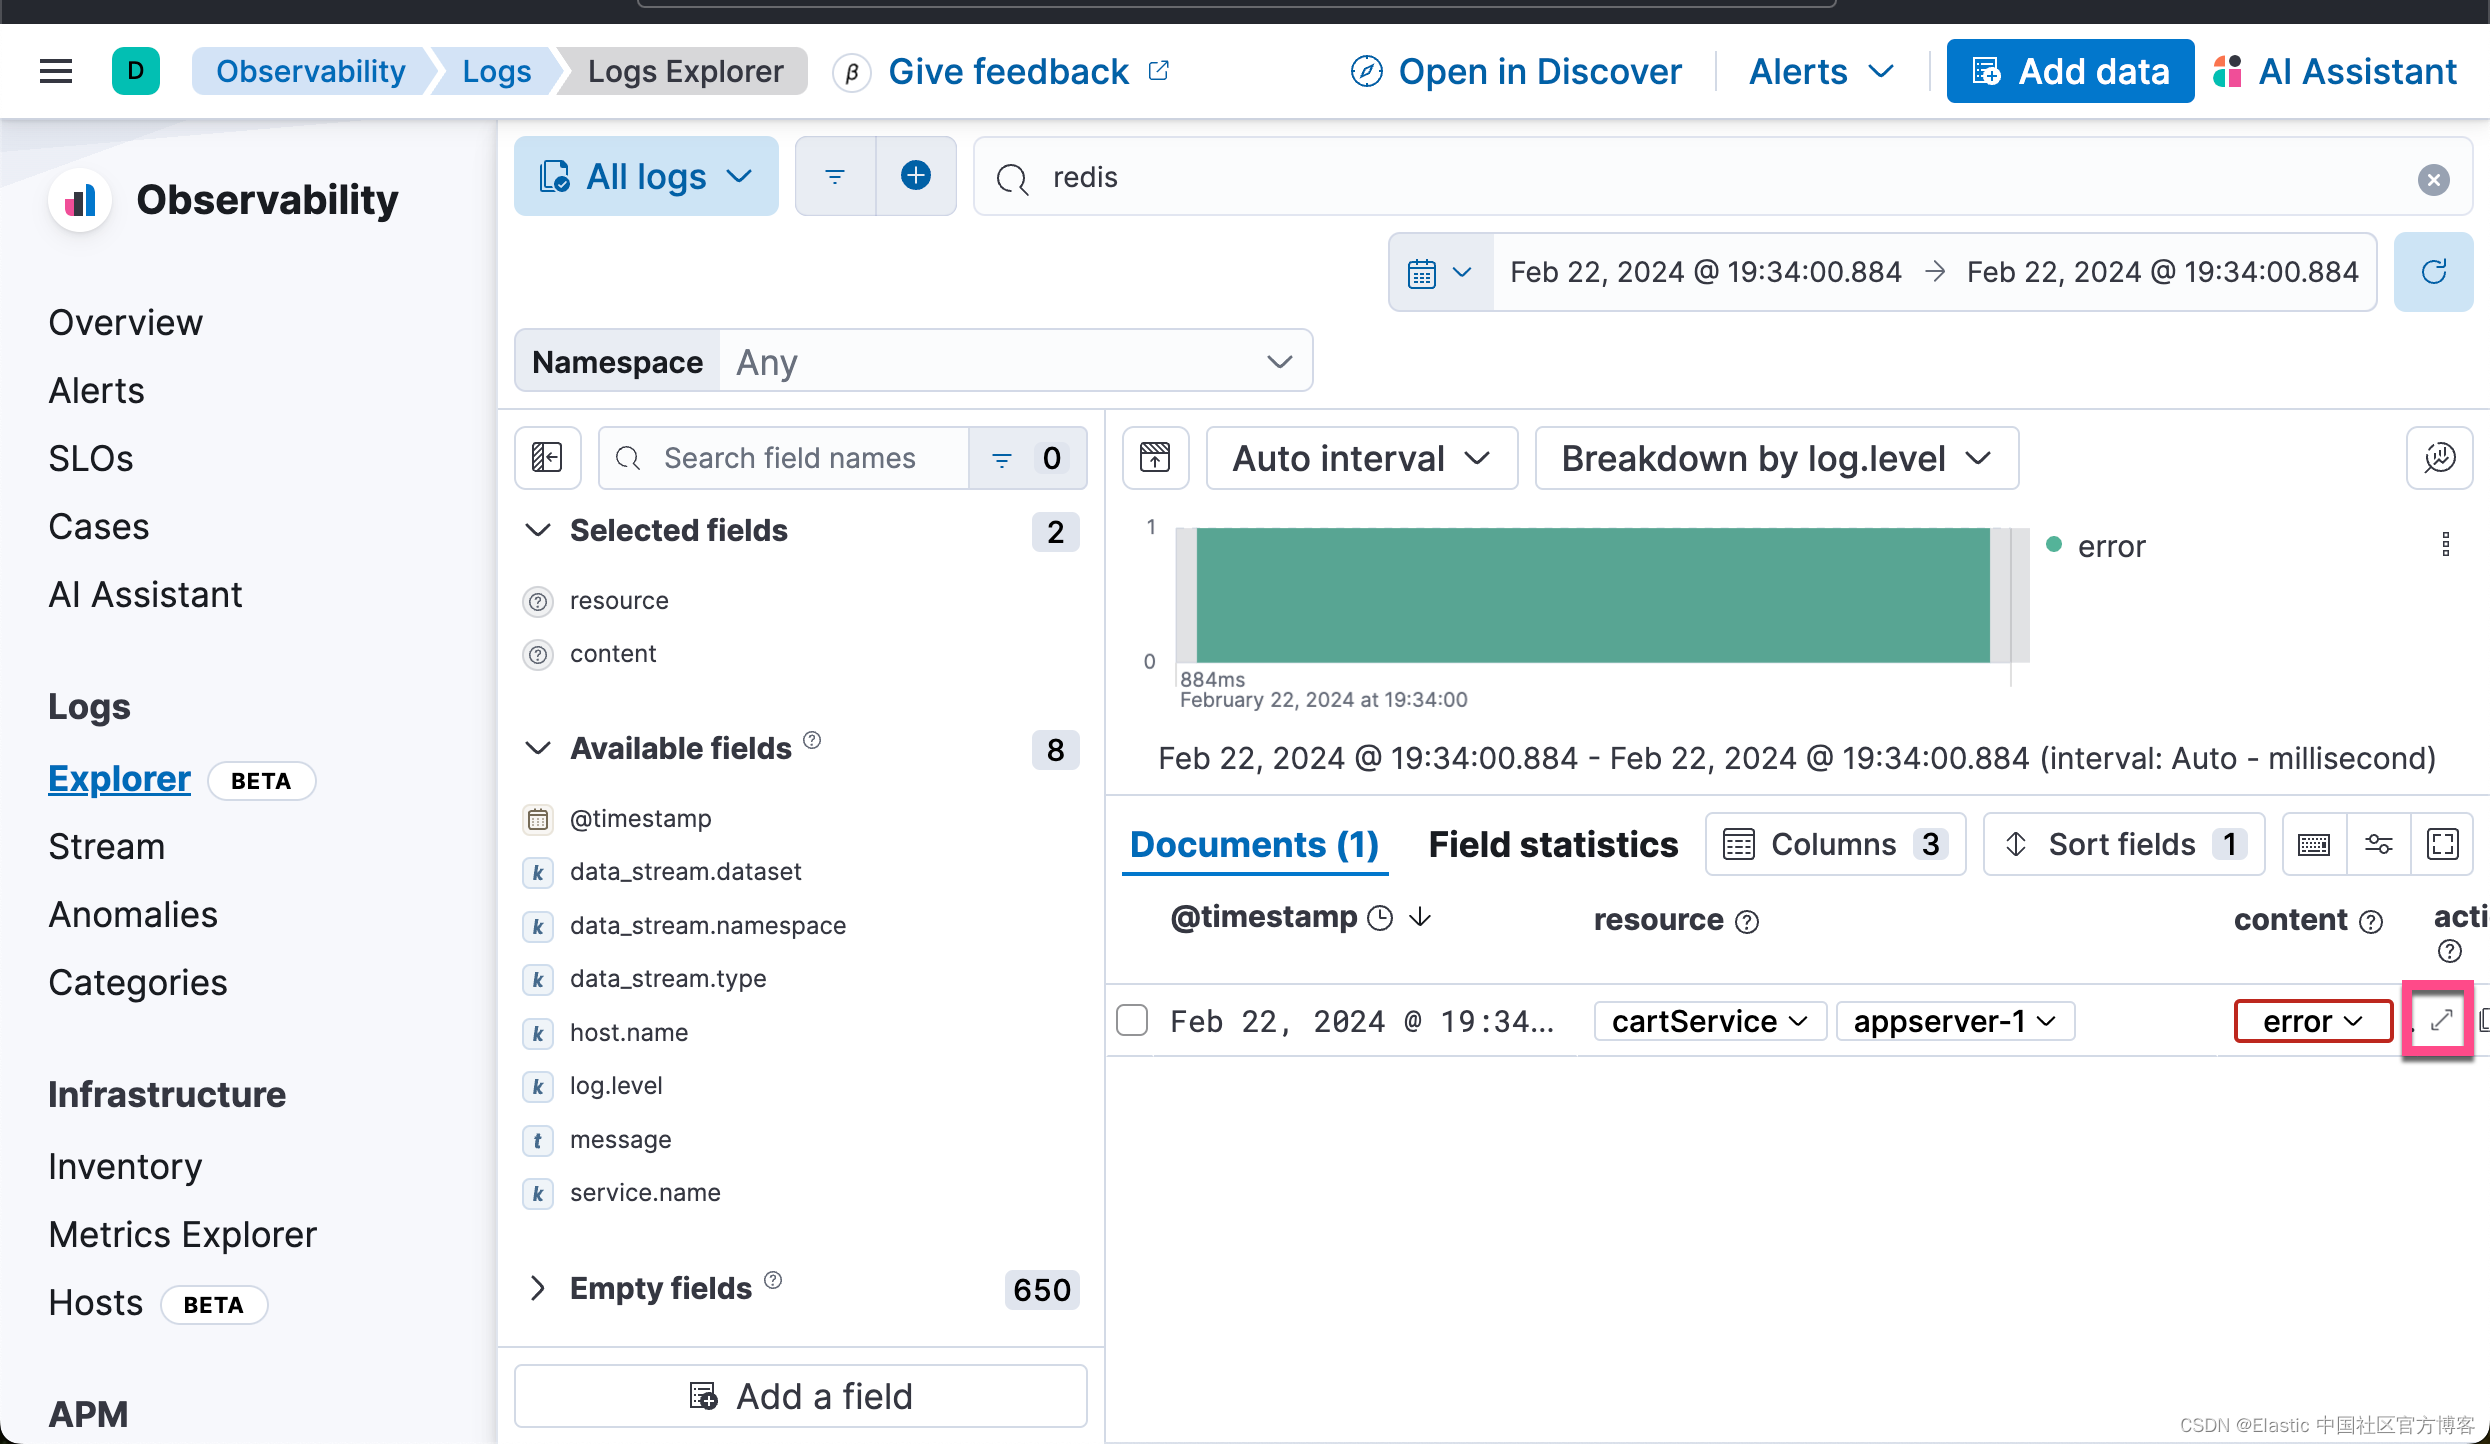
Task: Collapse the Selected fields section
Action: coord(537,530)
